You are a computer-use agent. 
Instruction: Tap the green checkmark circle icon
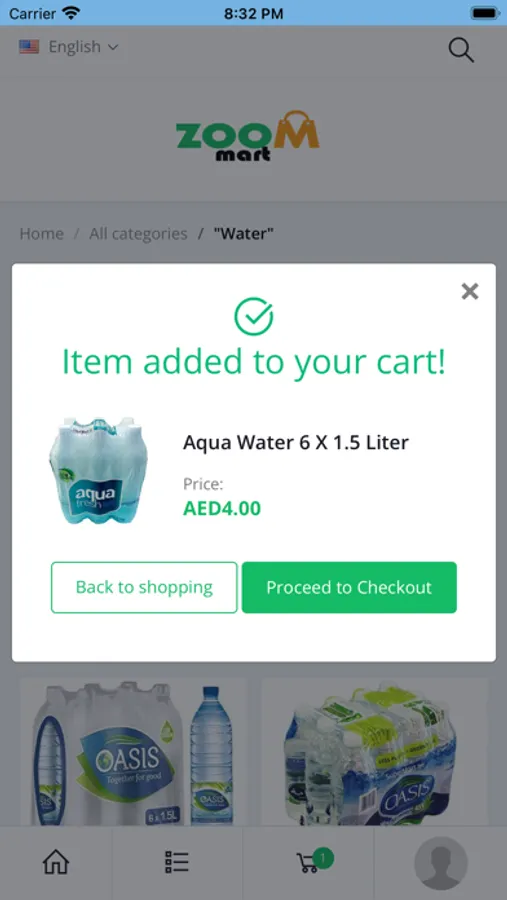[253, 316]
